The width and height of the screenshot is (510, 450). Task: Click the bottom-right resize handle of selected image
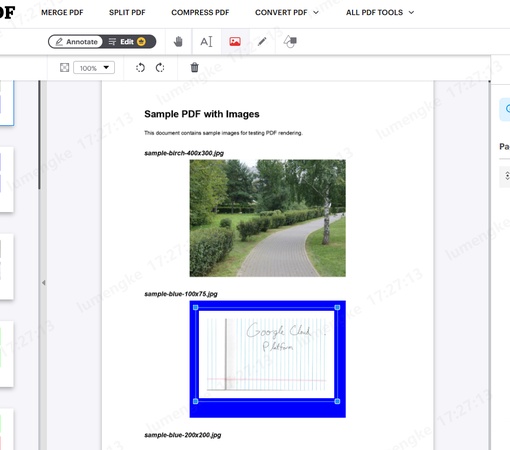point(337,401)
